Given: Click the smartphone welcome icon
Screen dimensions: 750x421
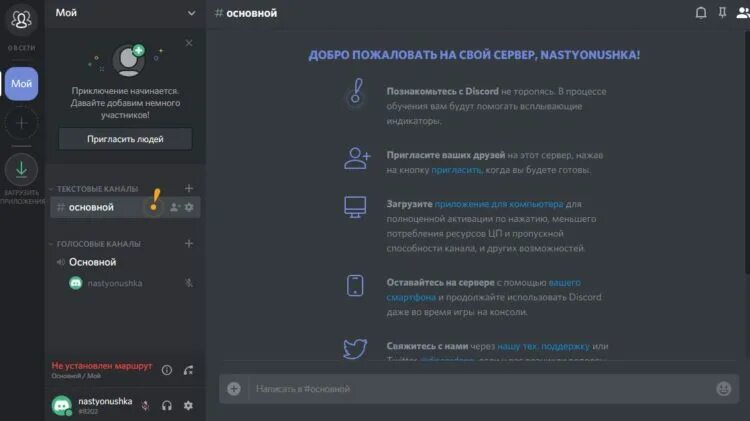Looking at the screenshot, I should click(355, 286).
